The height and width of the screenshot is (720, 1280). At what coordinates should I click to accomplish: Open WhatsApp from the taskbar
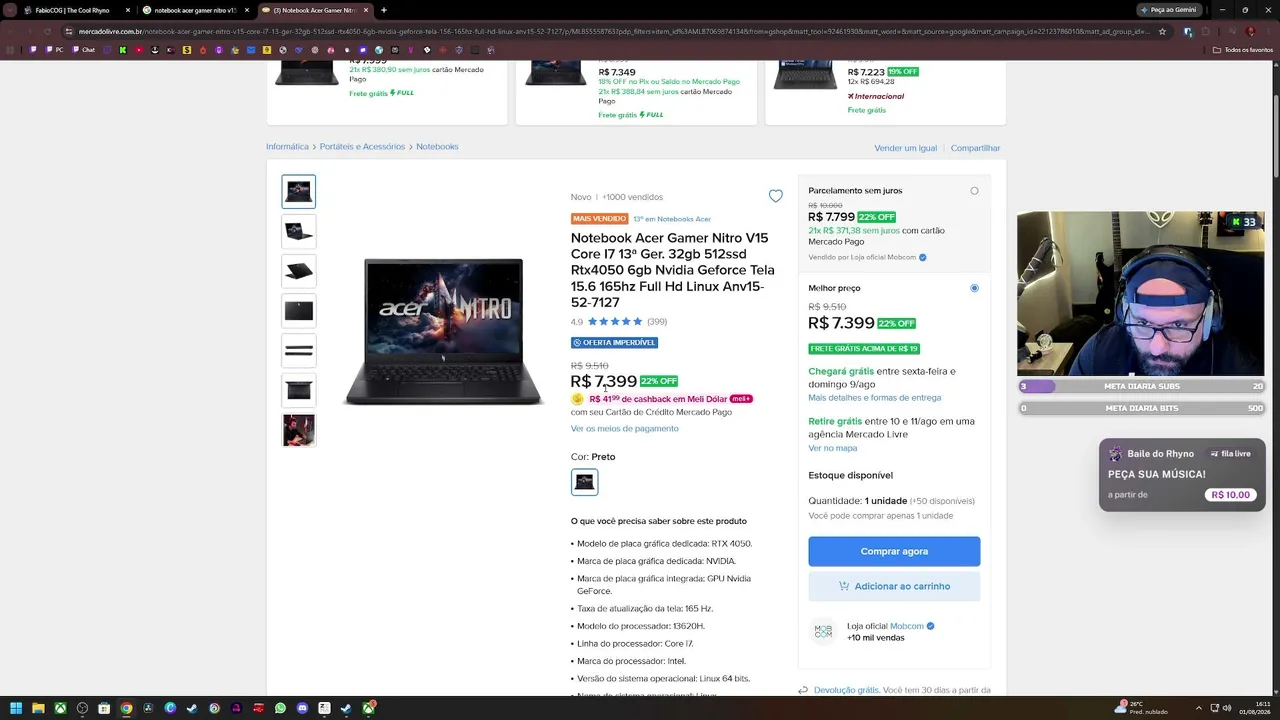click(x=280, y=708)
